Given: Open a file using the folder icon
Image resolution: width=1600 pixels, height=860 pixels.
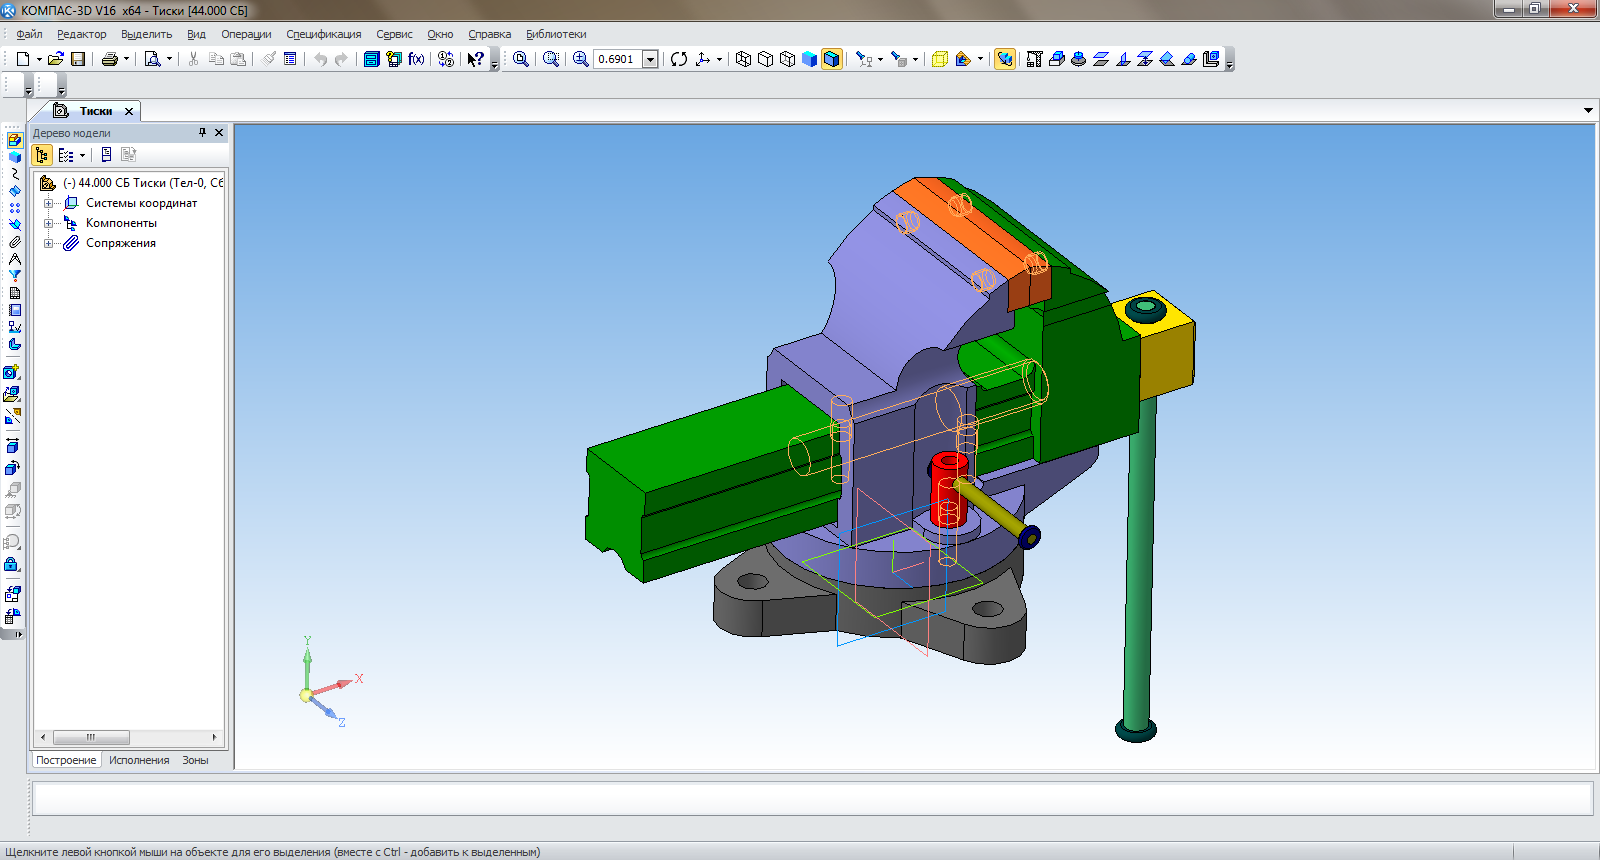Looking at the screenshot, I should (56, 59).
